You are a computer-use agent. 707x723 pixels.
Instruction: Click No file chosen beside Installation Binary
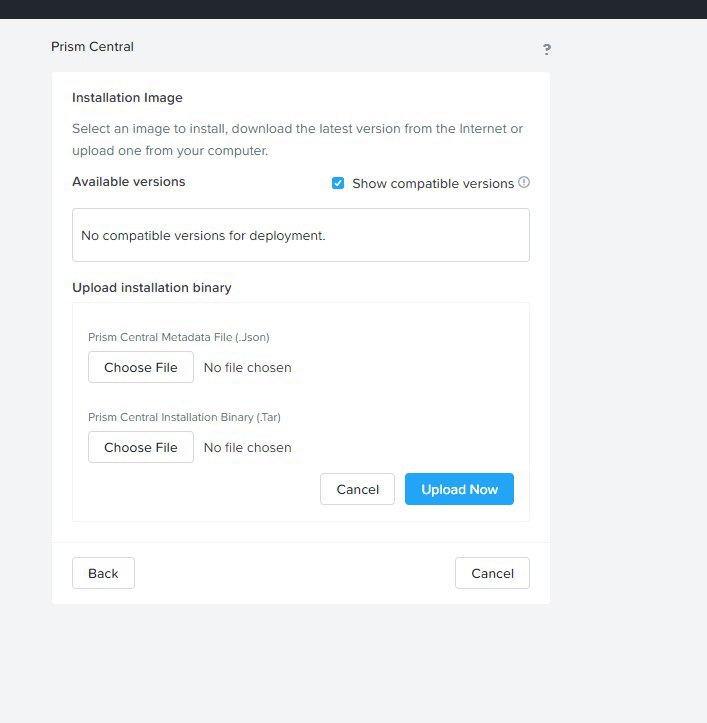tap(248, 447)
